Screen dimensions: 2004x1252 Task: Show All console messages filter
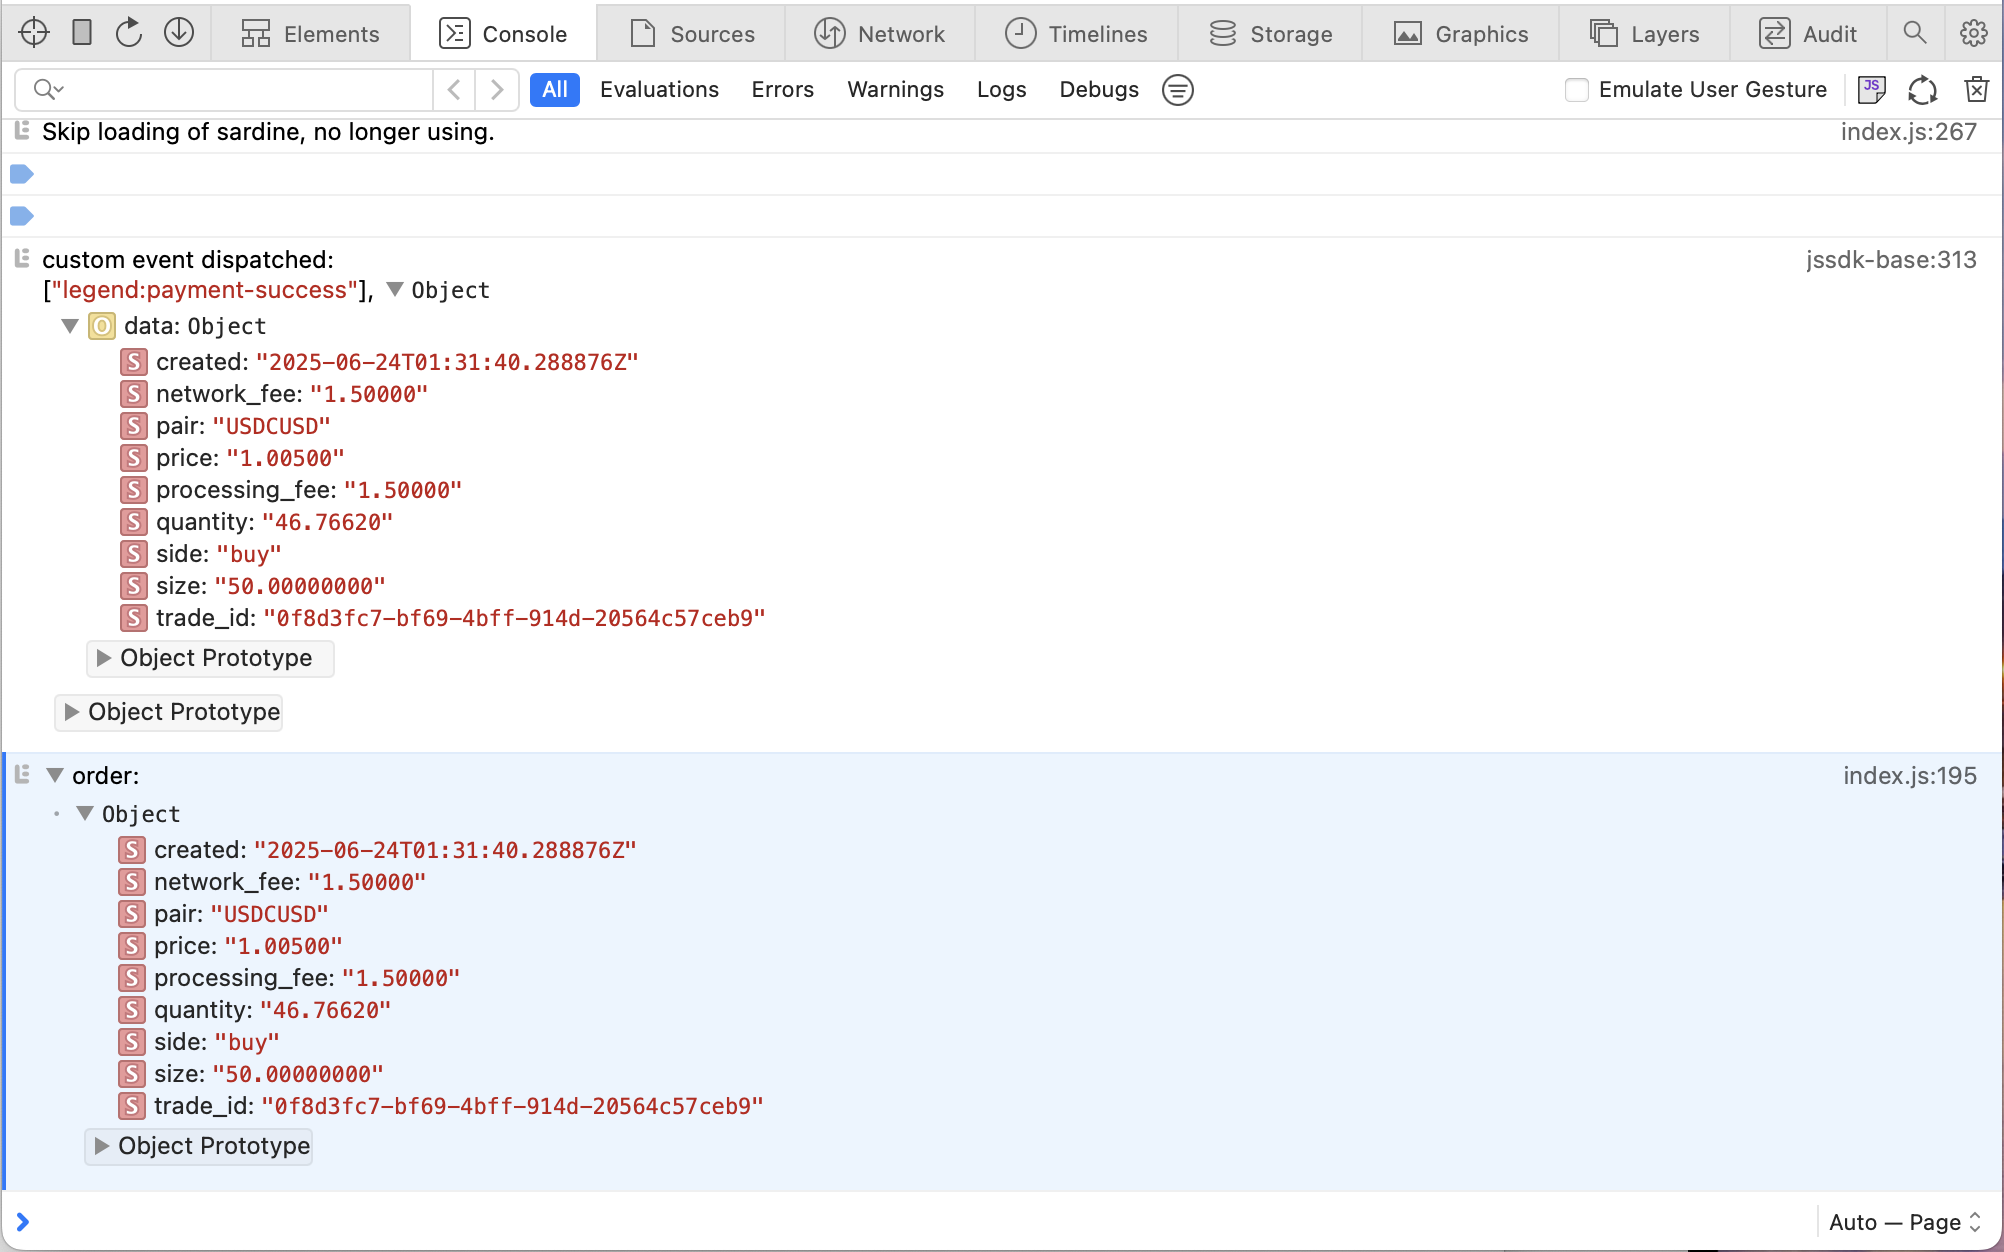pos(555,90)
